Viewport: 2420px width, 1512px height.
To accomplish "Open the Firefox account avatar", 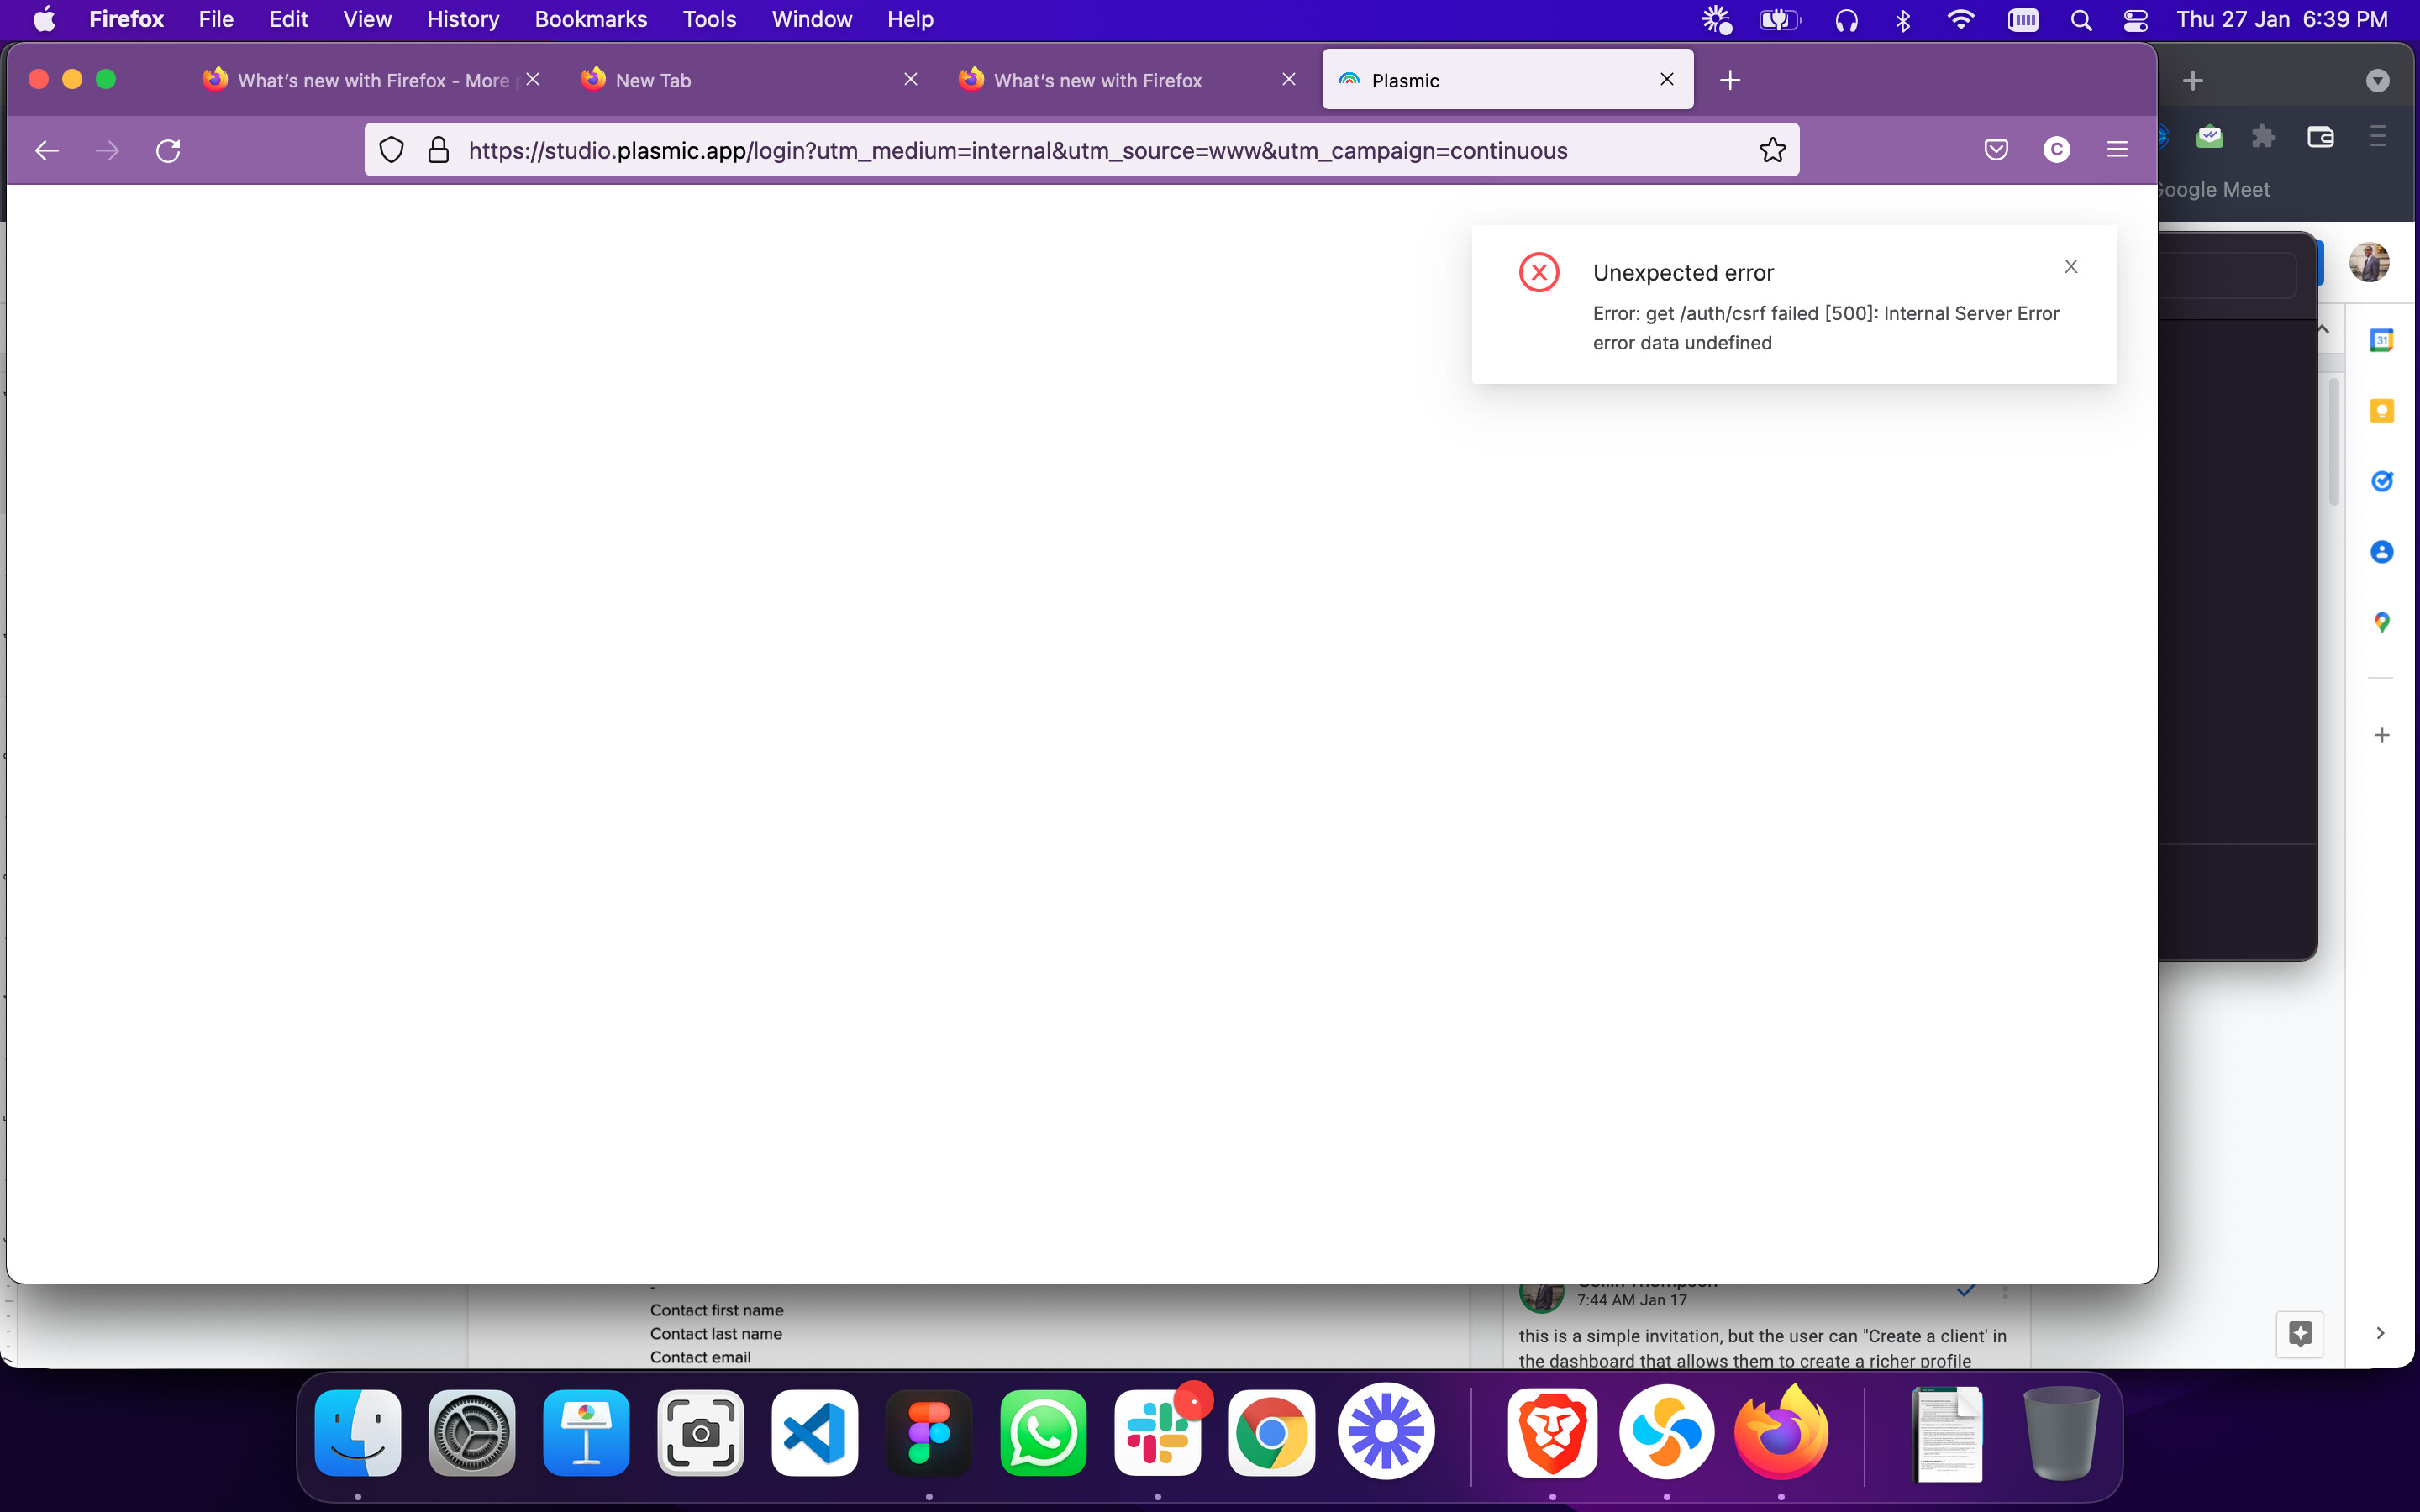I will (2056, 150).
